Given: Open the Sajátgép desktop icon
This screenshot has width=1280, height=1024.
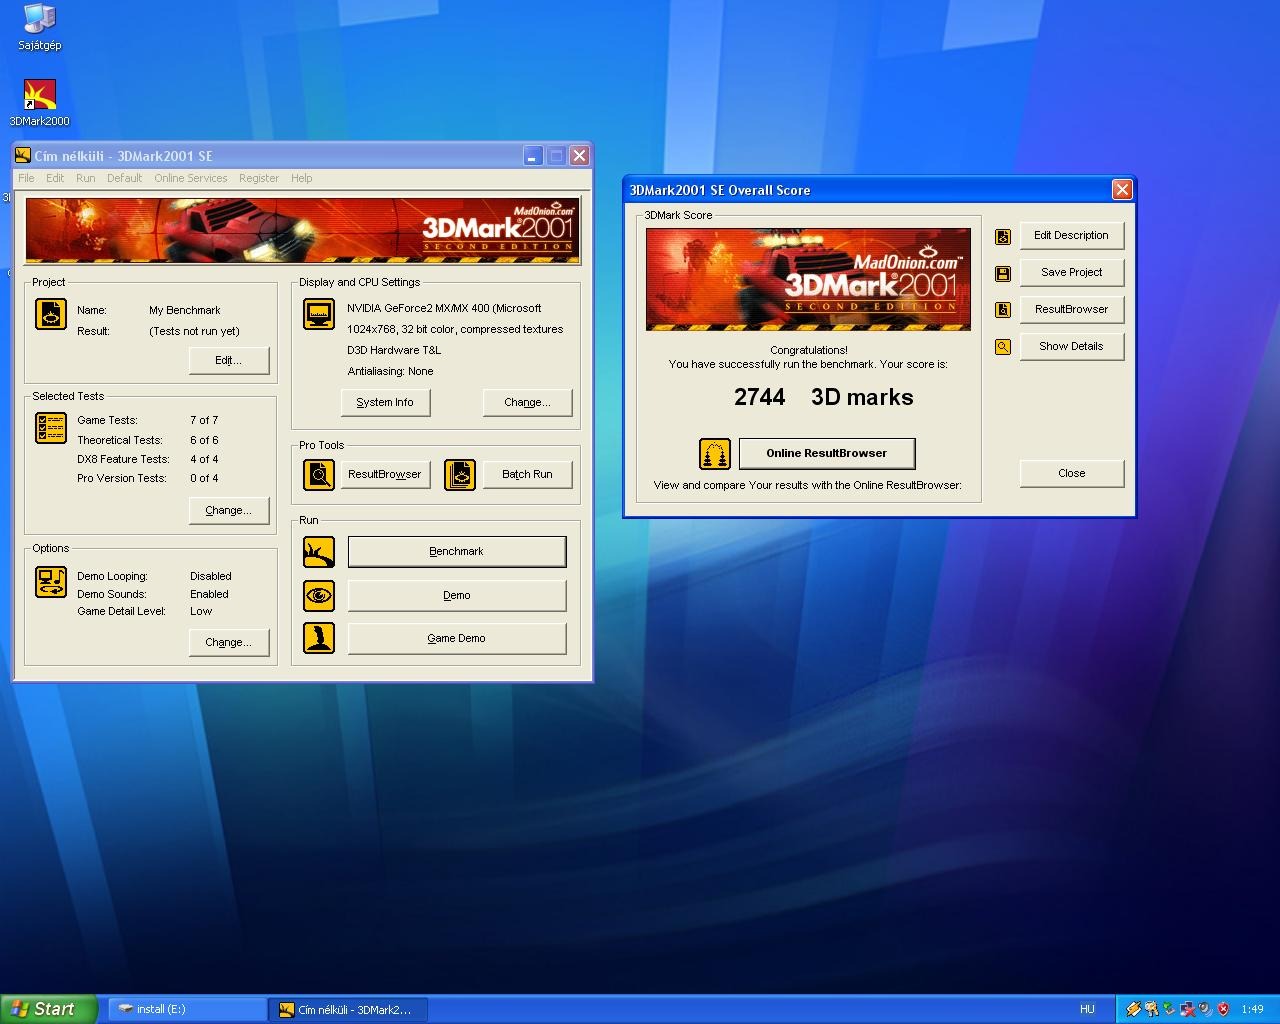Looking at the screenshot, I should coord(39,27).
